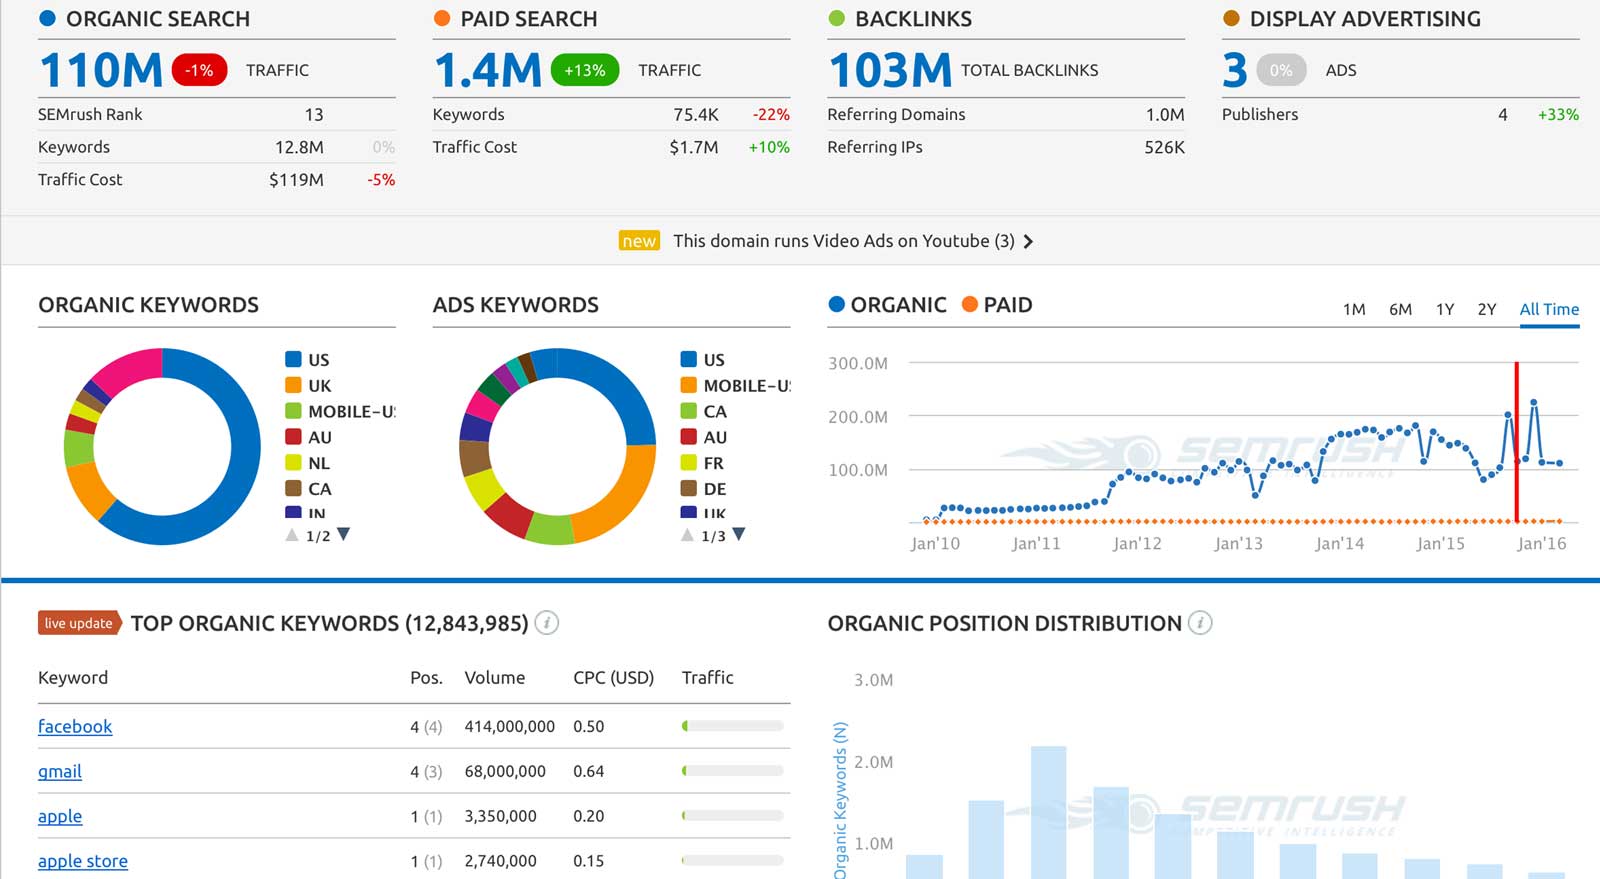
Task: Click the red -1% organic traffic badge
Action: [x=199, y=70]
